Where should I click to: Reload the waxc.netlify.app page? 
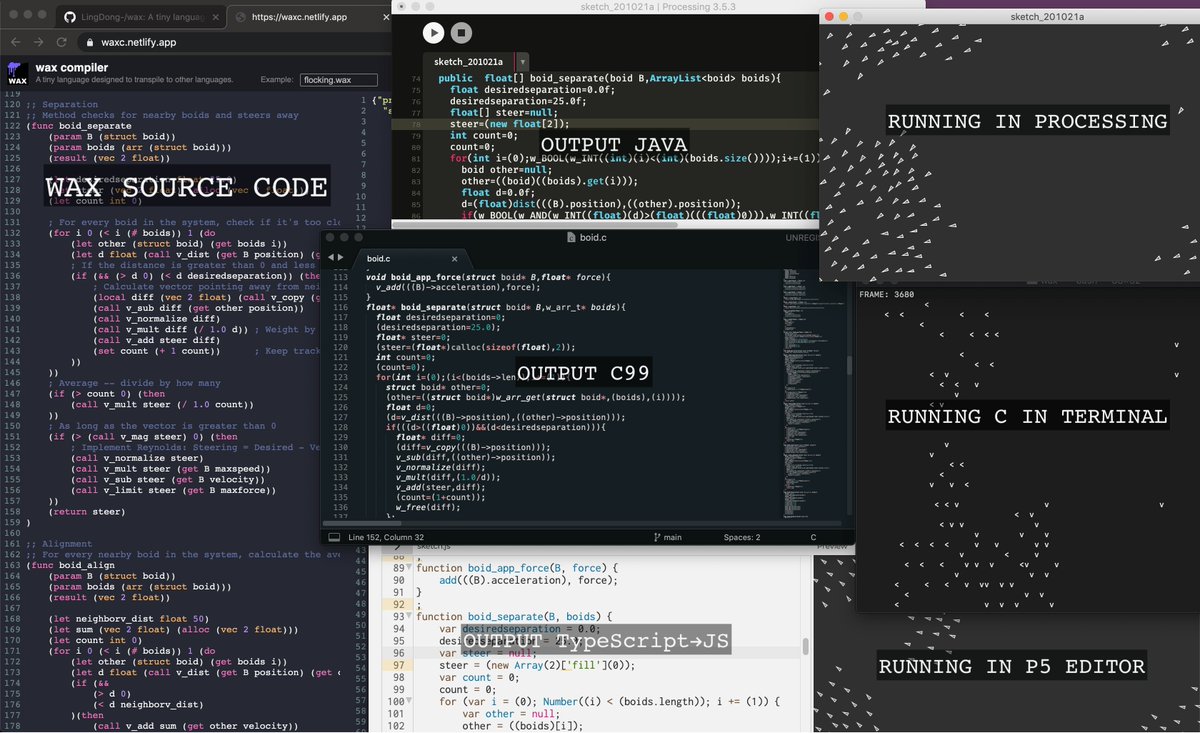(x=62, y=42)
